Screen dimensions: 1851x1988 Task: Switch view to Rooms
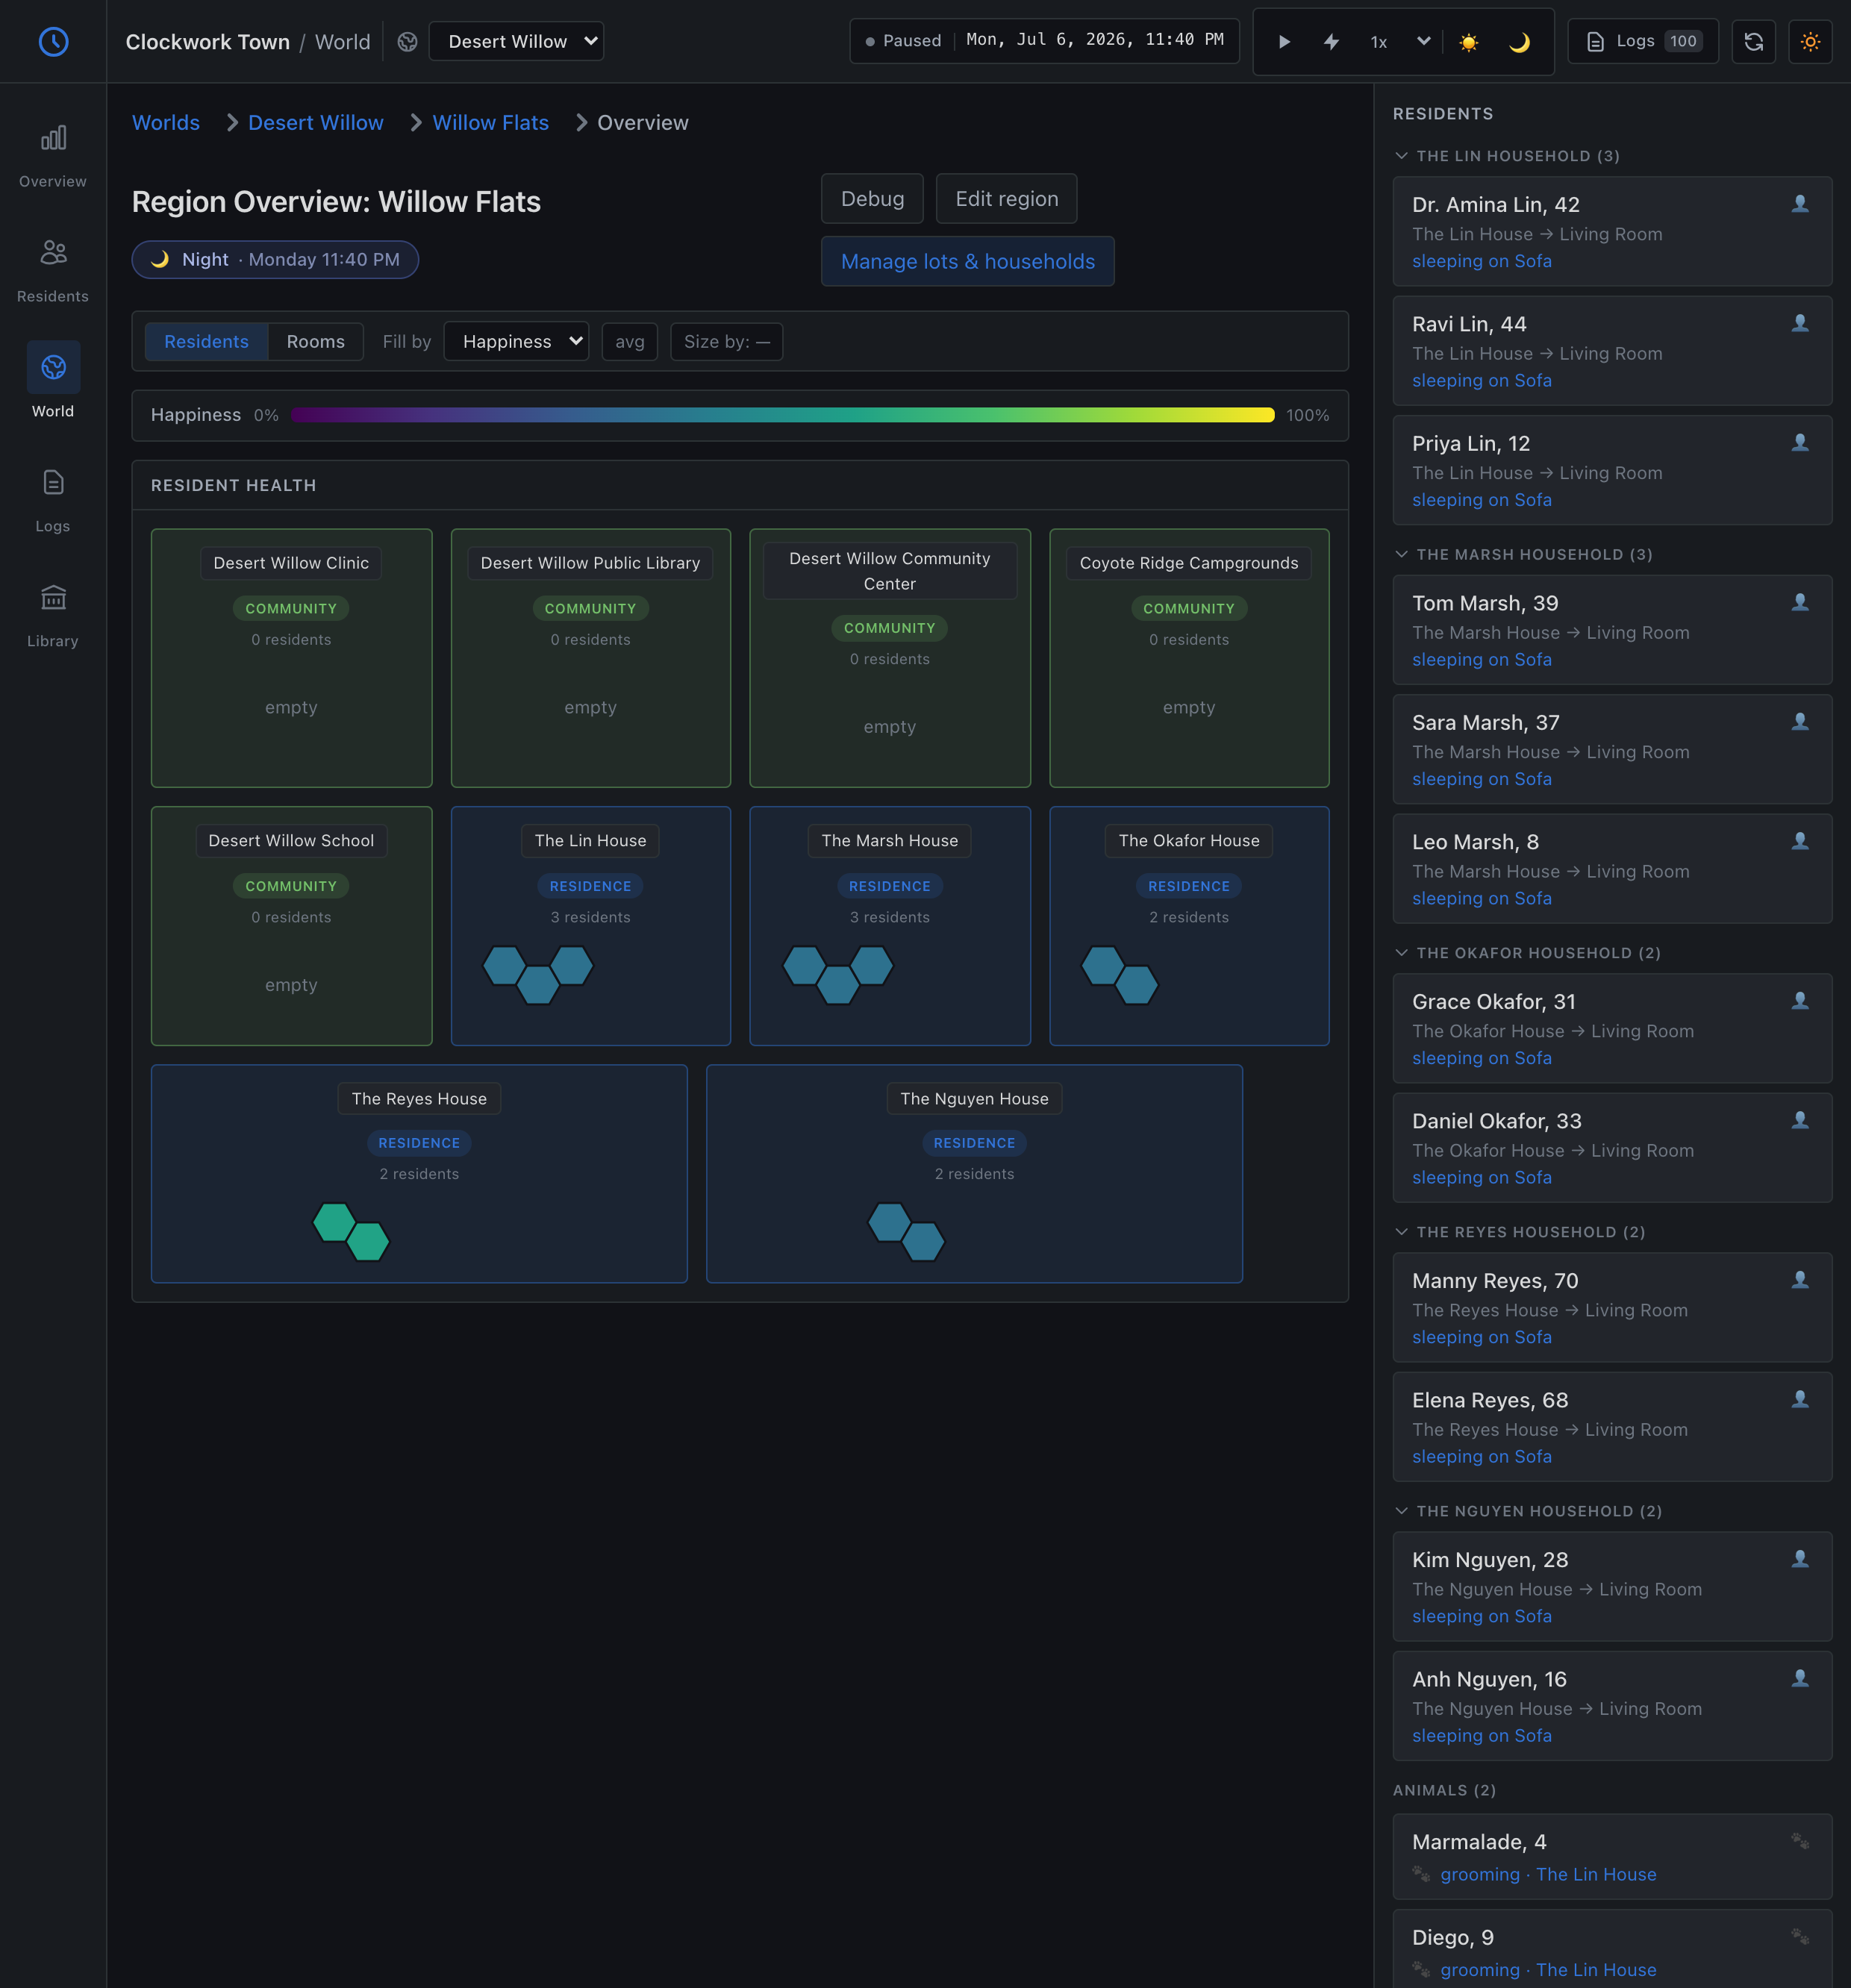coord(315,341)
